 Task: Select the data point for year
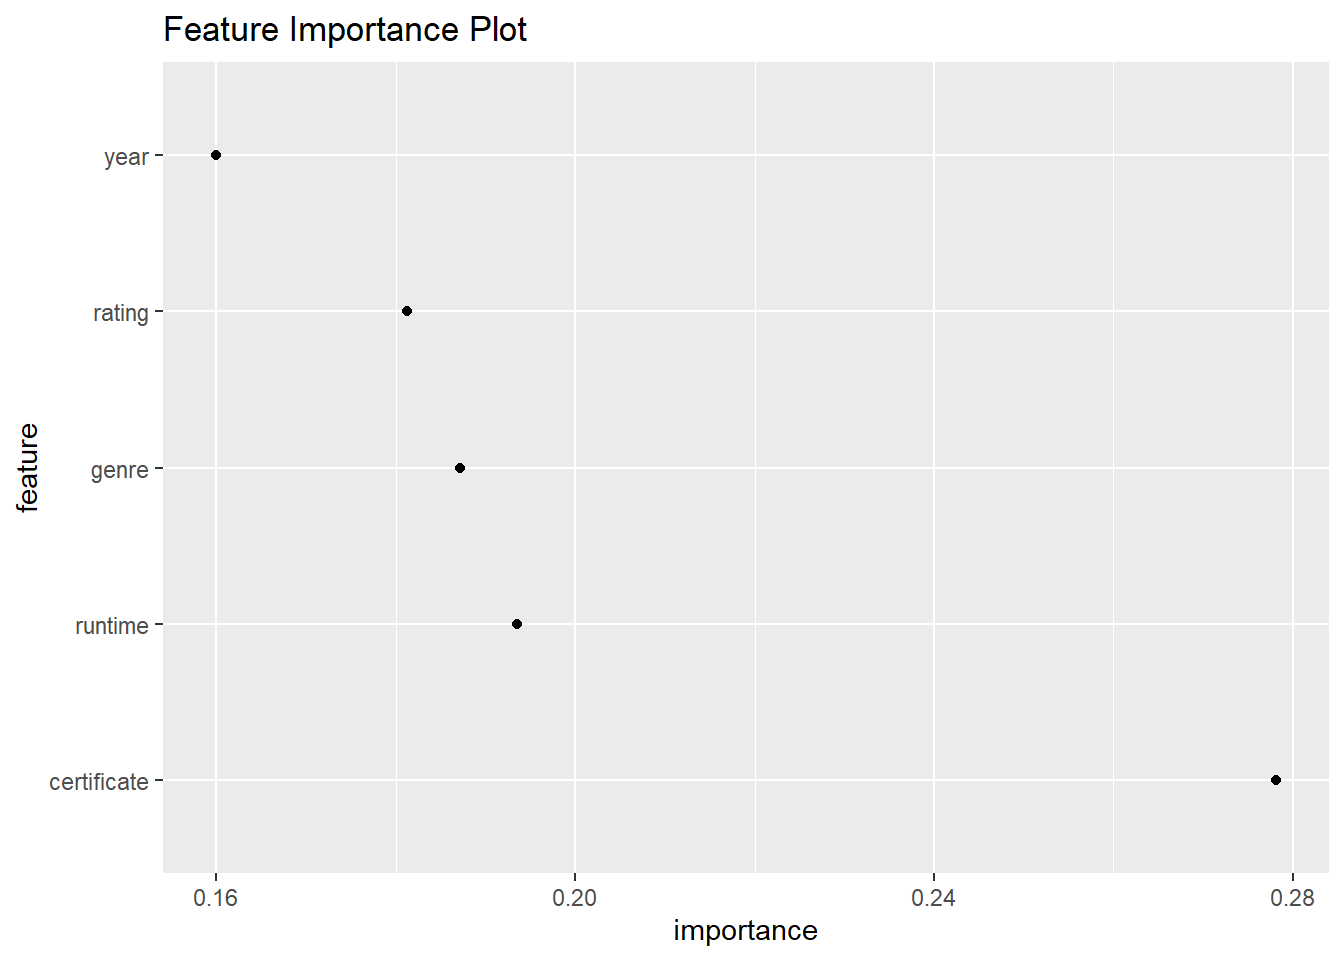[216, 155]
